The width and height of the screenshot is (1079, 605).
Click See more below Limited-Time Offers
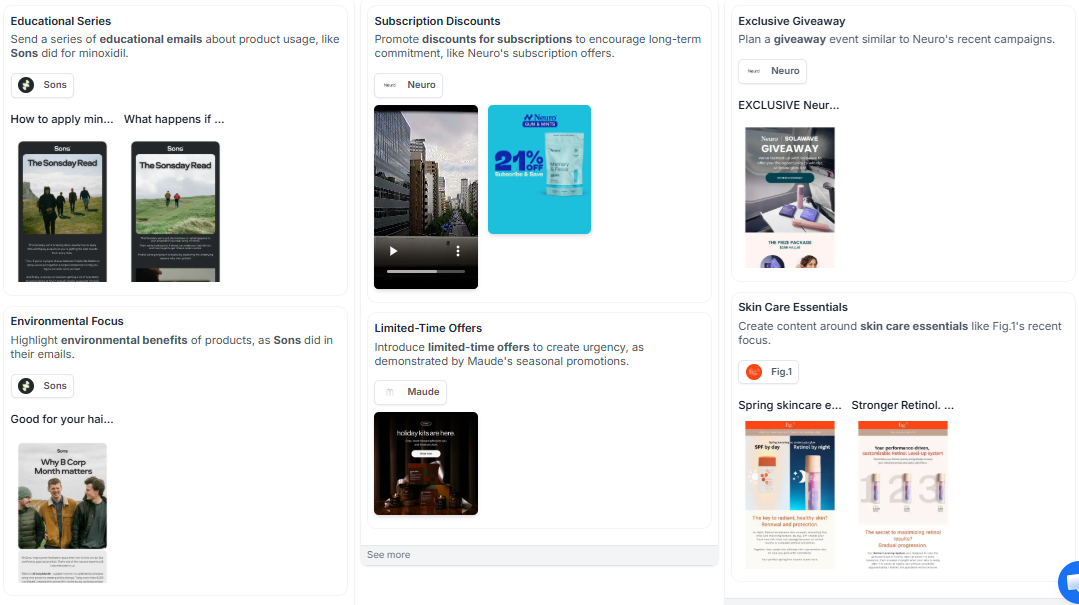click(x=389, y=555)
